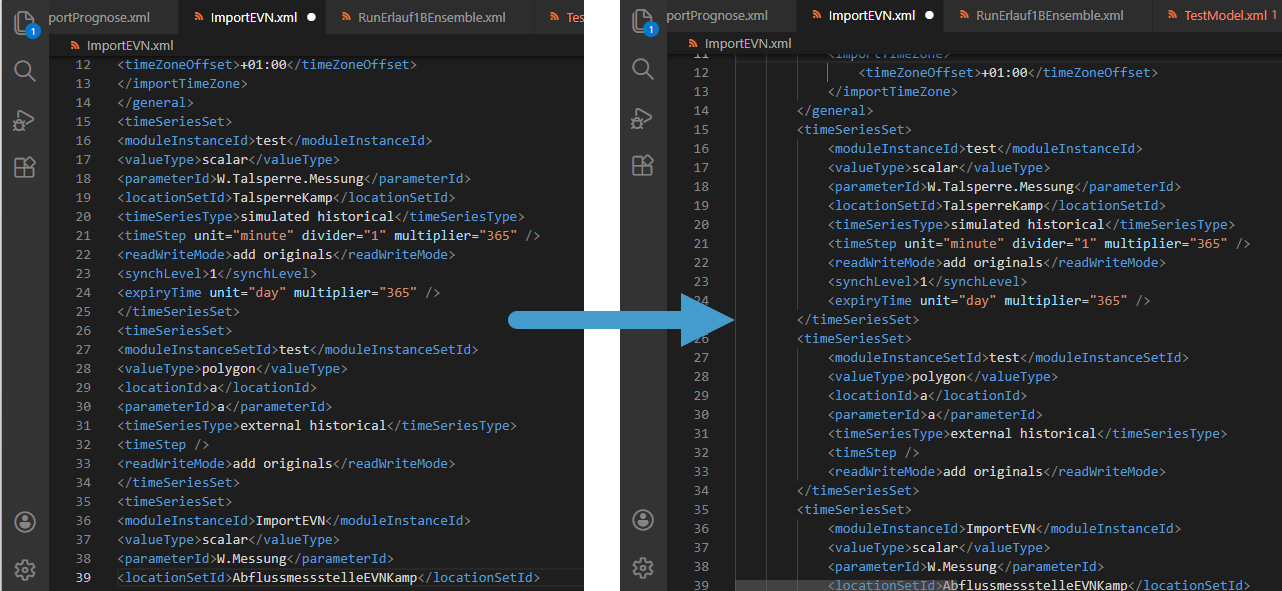The width and height of the screenshot is (1282, 591).
Task: Click the timeZoneOffset +01:00 line in the left window
Action: pyautogui.click(x=267, y=64)
